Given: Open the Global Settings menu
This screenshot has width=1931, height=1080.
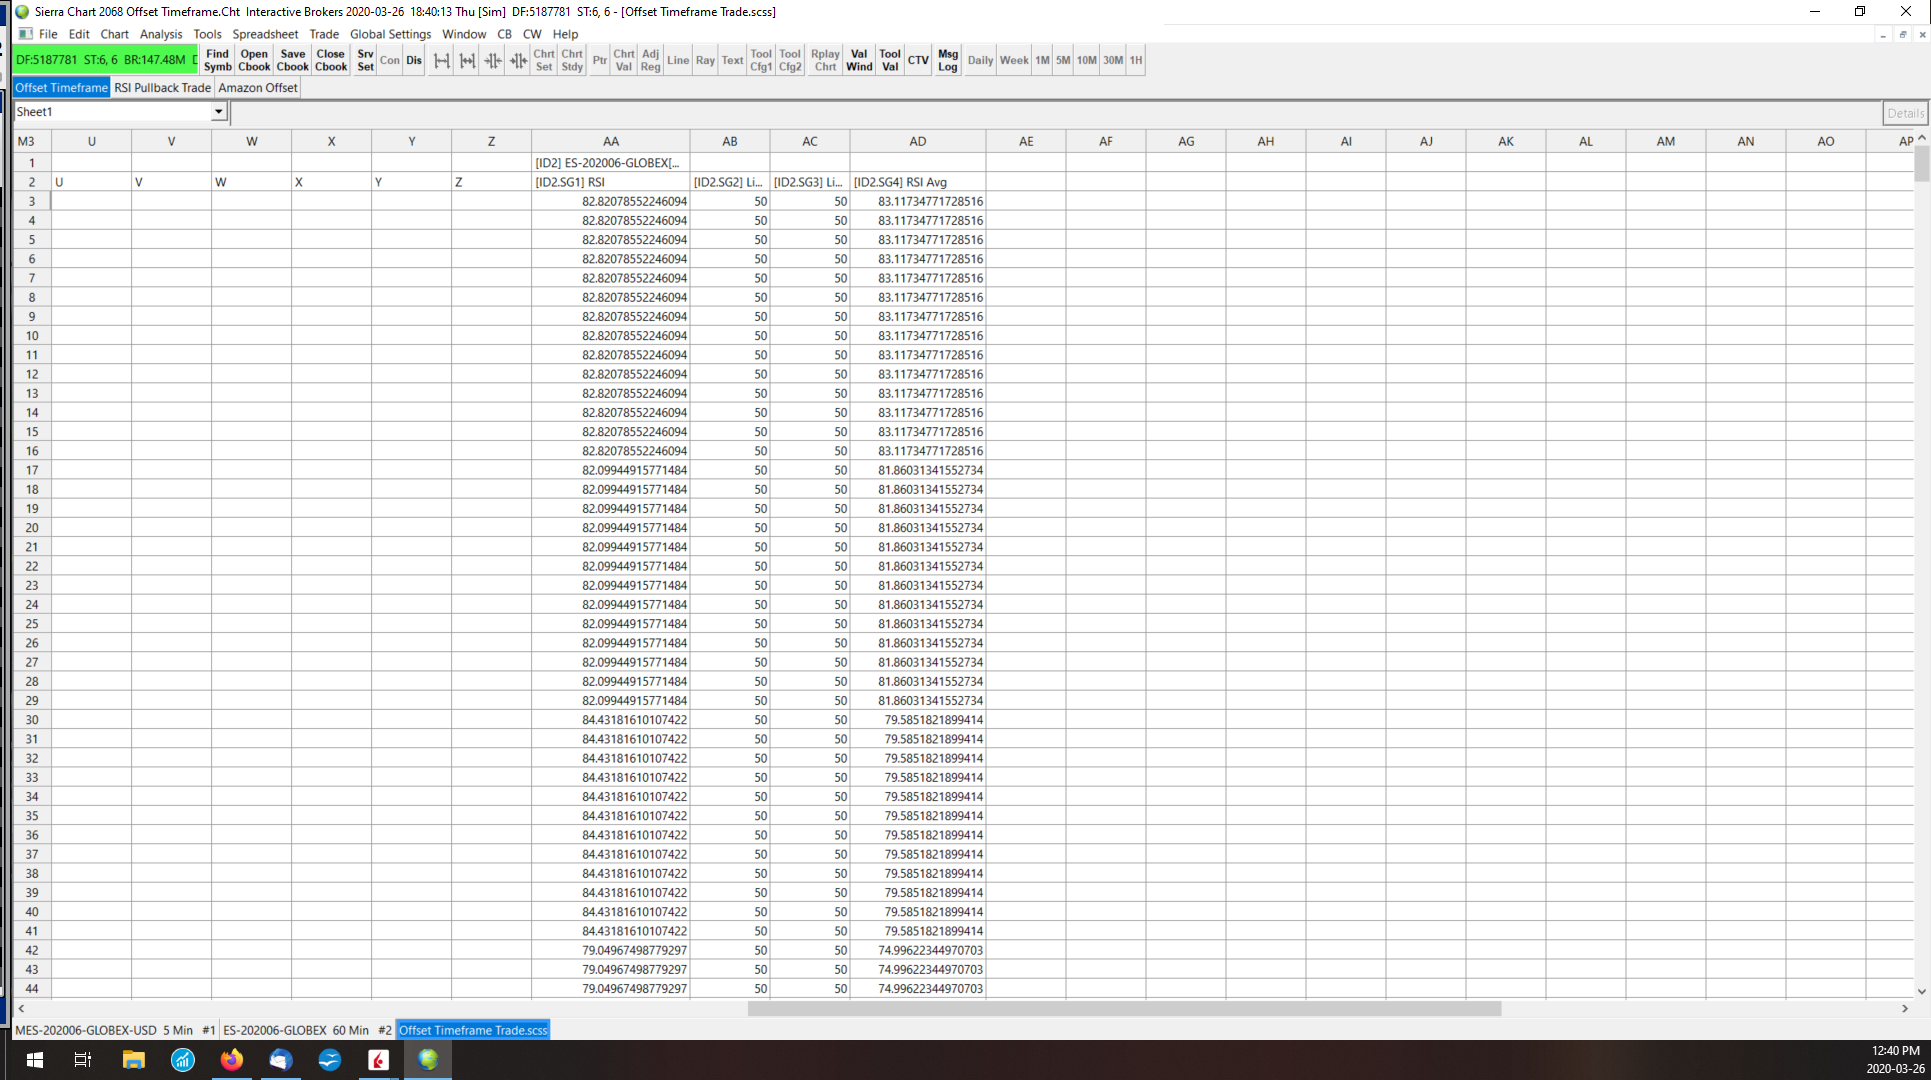Looking at the screenshot, I should coord(390,34).
